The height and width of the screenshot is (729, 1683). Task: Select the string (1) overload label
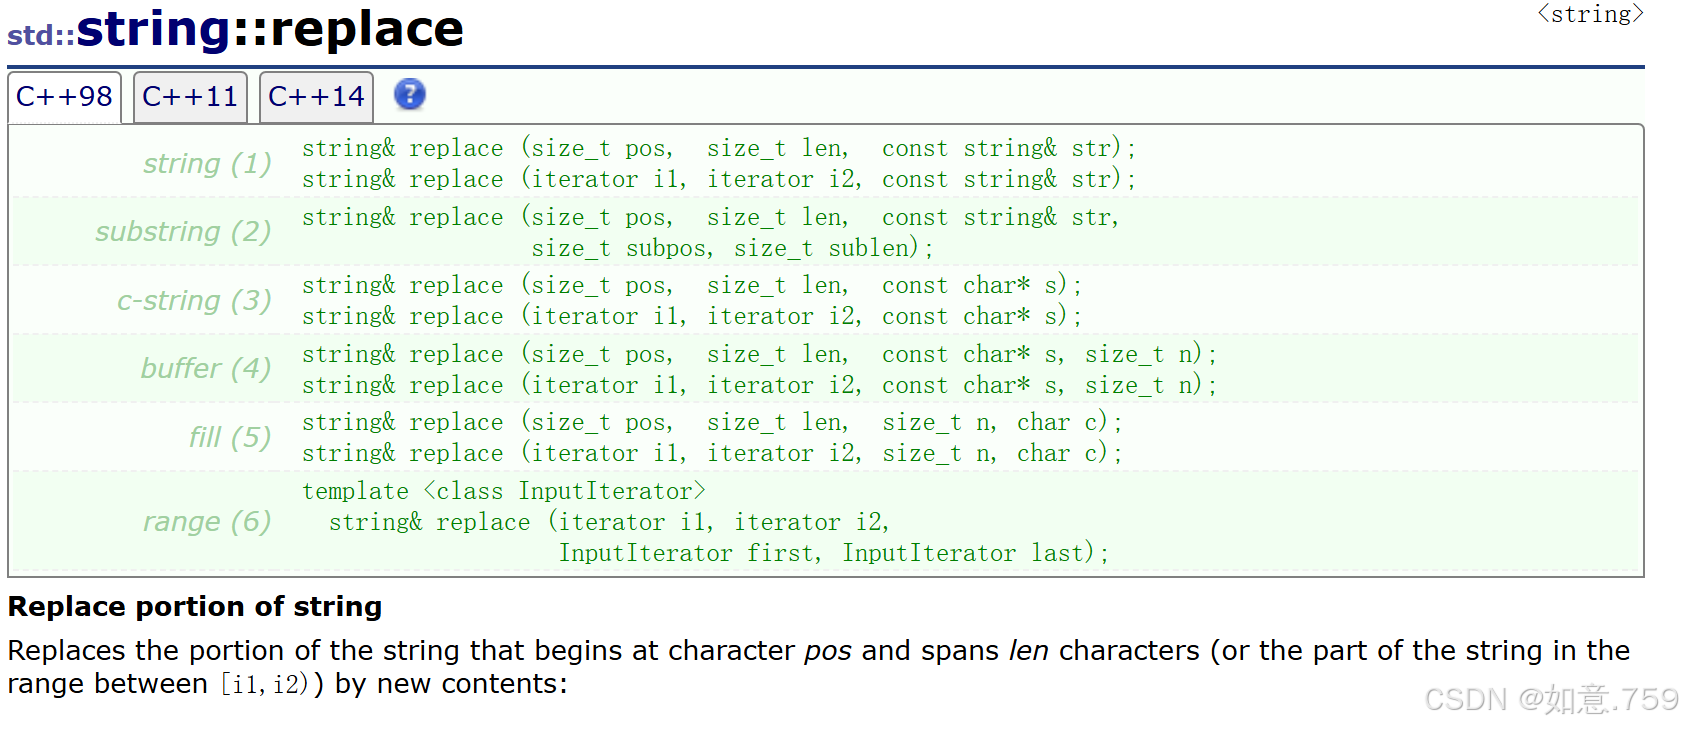(x=207, y=163)
